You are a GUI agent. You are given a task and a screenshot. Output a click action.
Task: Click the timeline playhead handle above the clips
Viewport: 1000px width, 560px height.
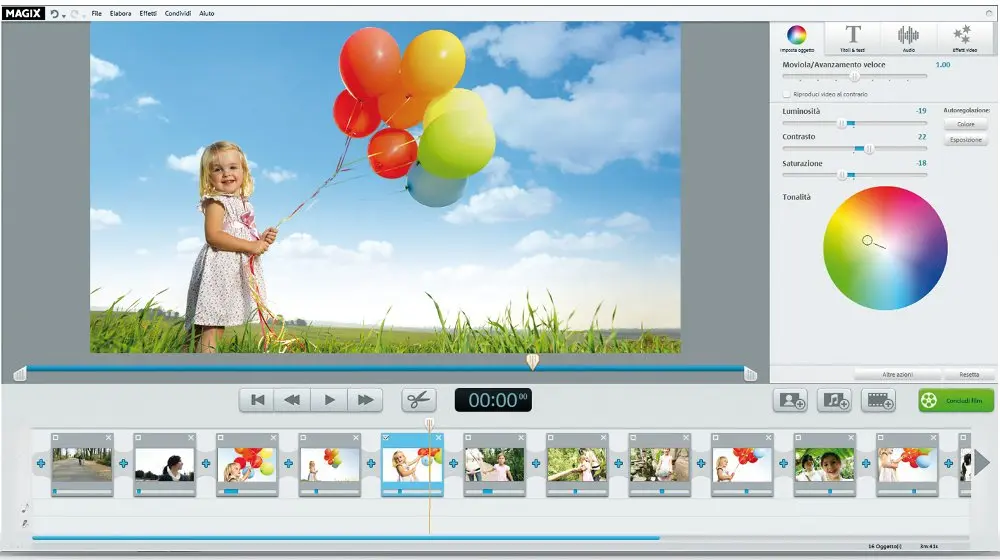429,424
